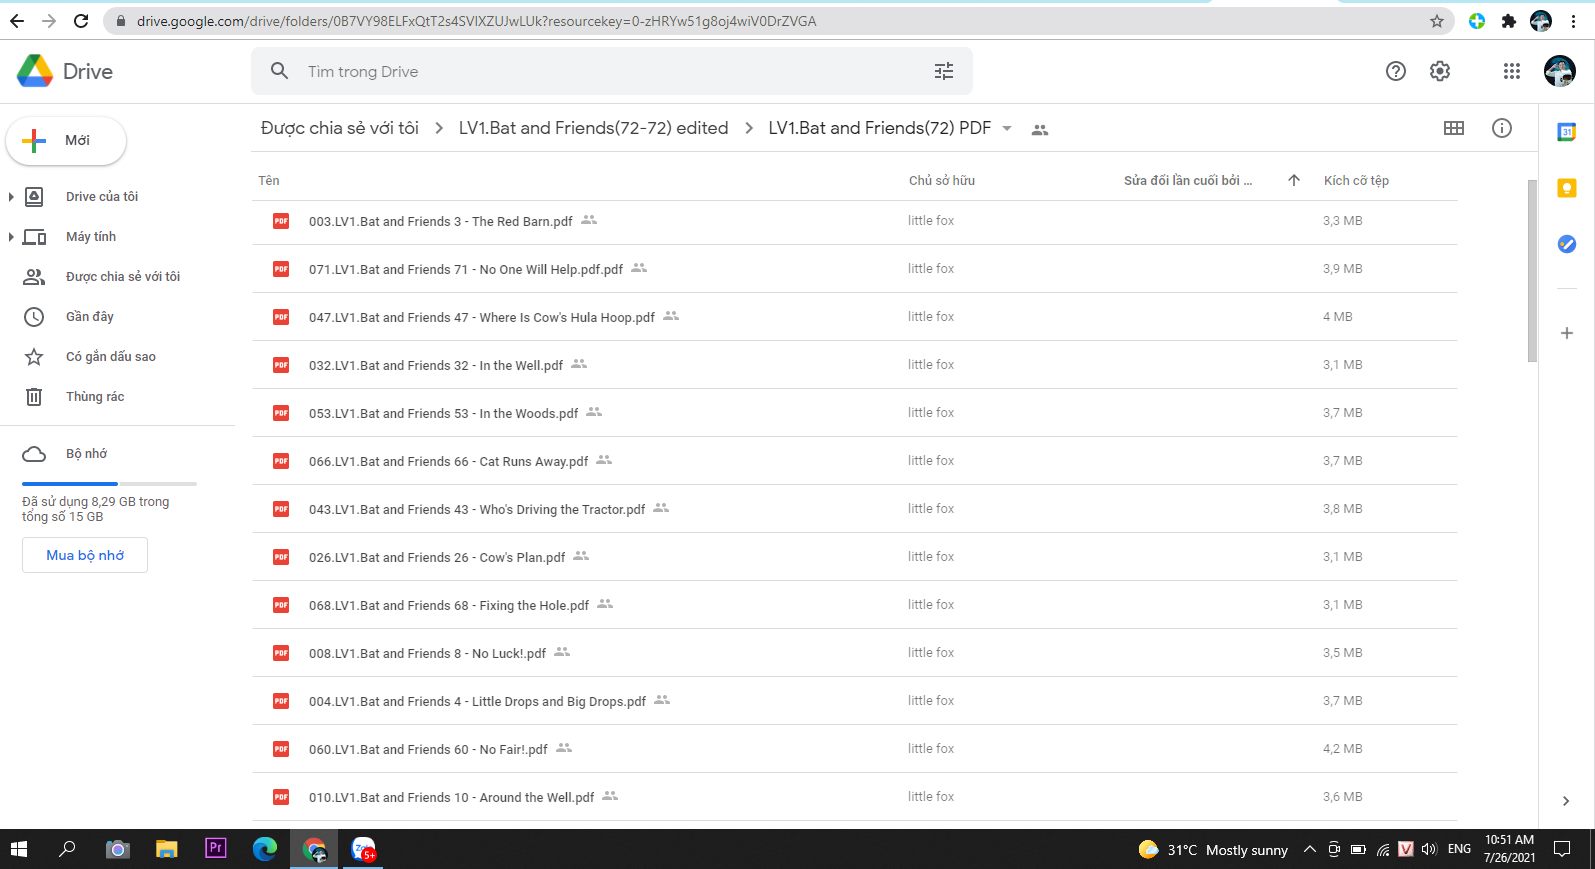Show folder details info panel
This screenshot has height=869, width=1595.
(1501, 128)
